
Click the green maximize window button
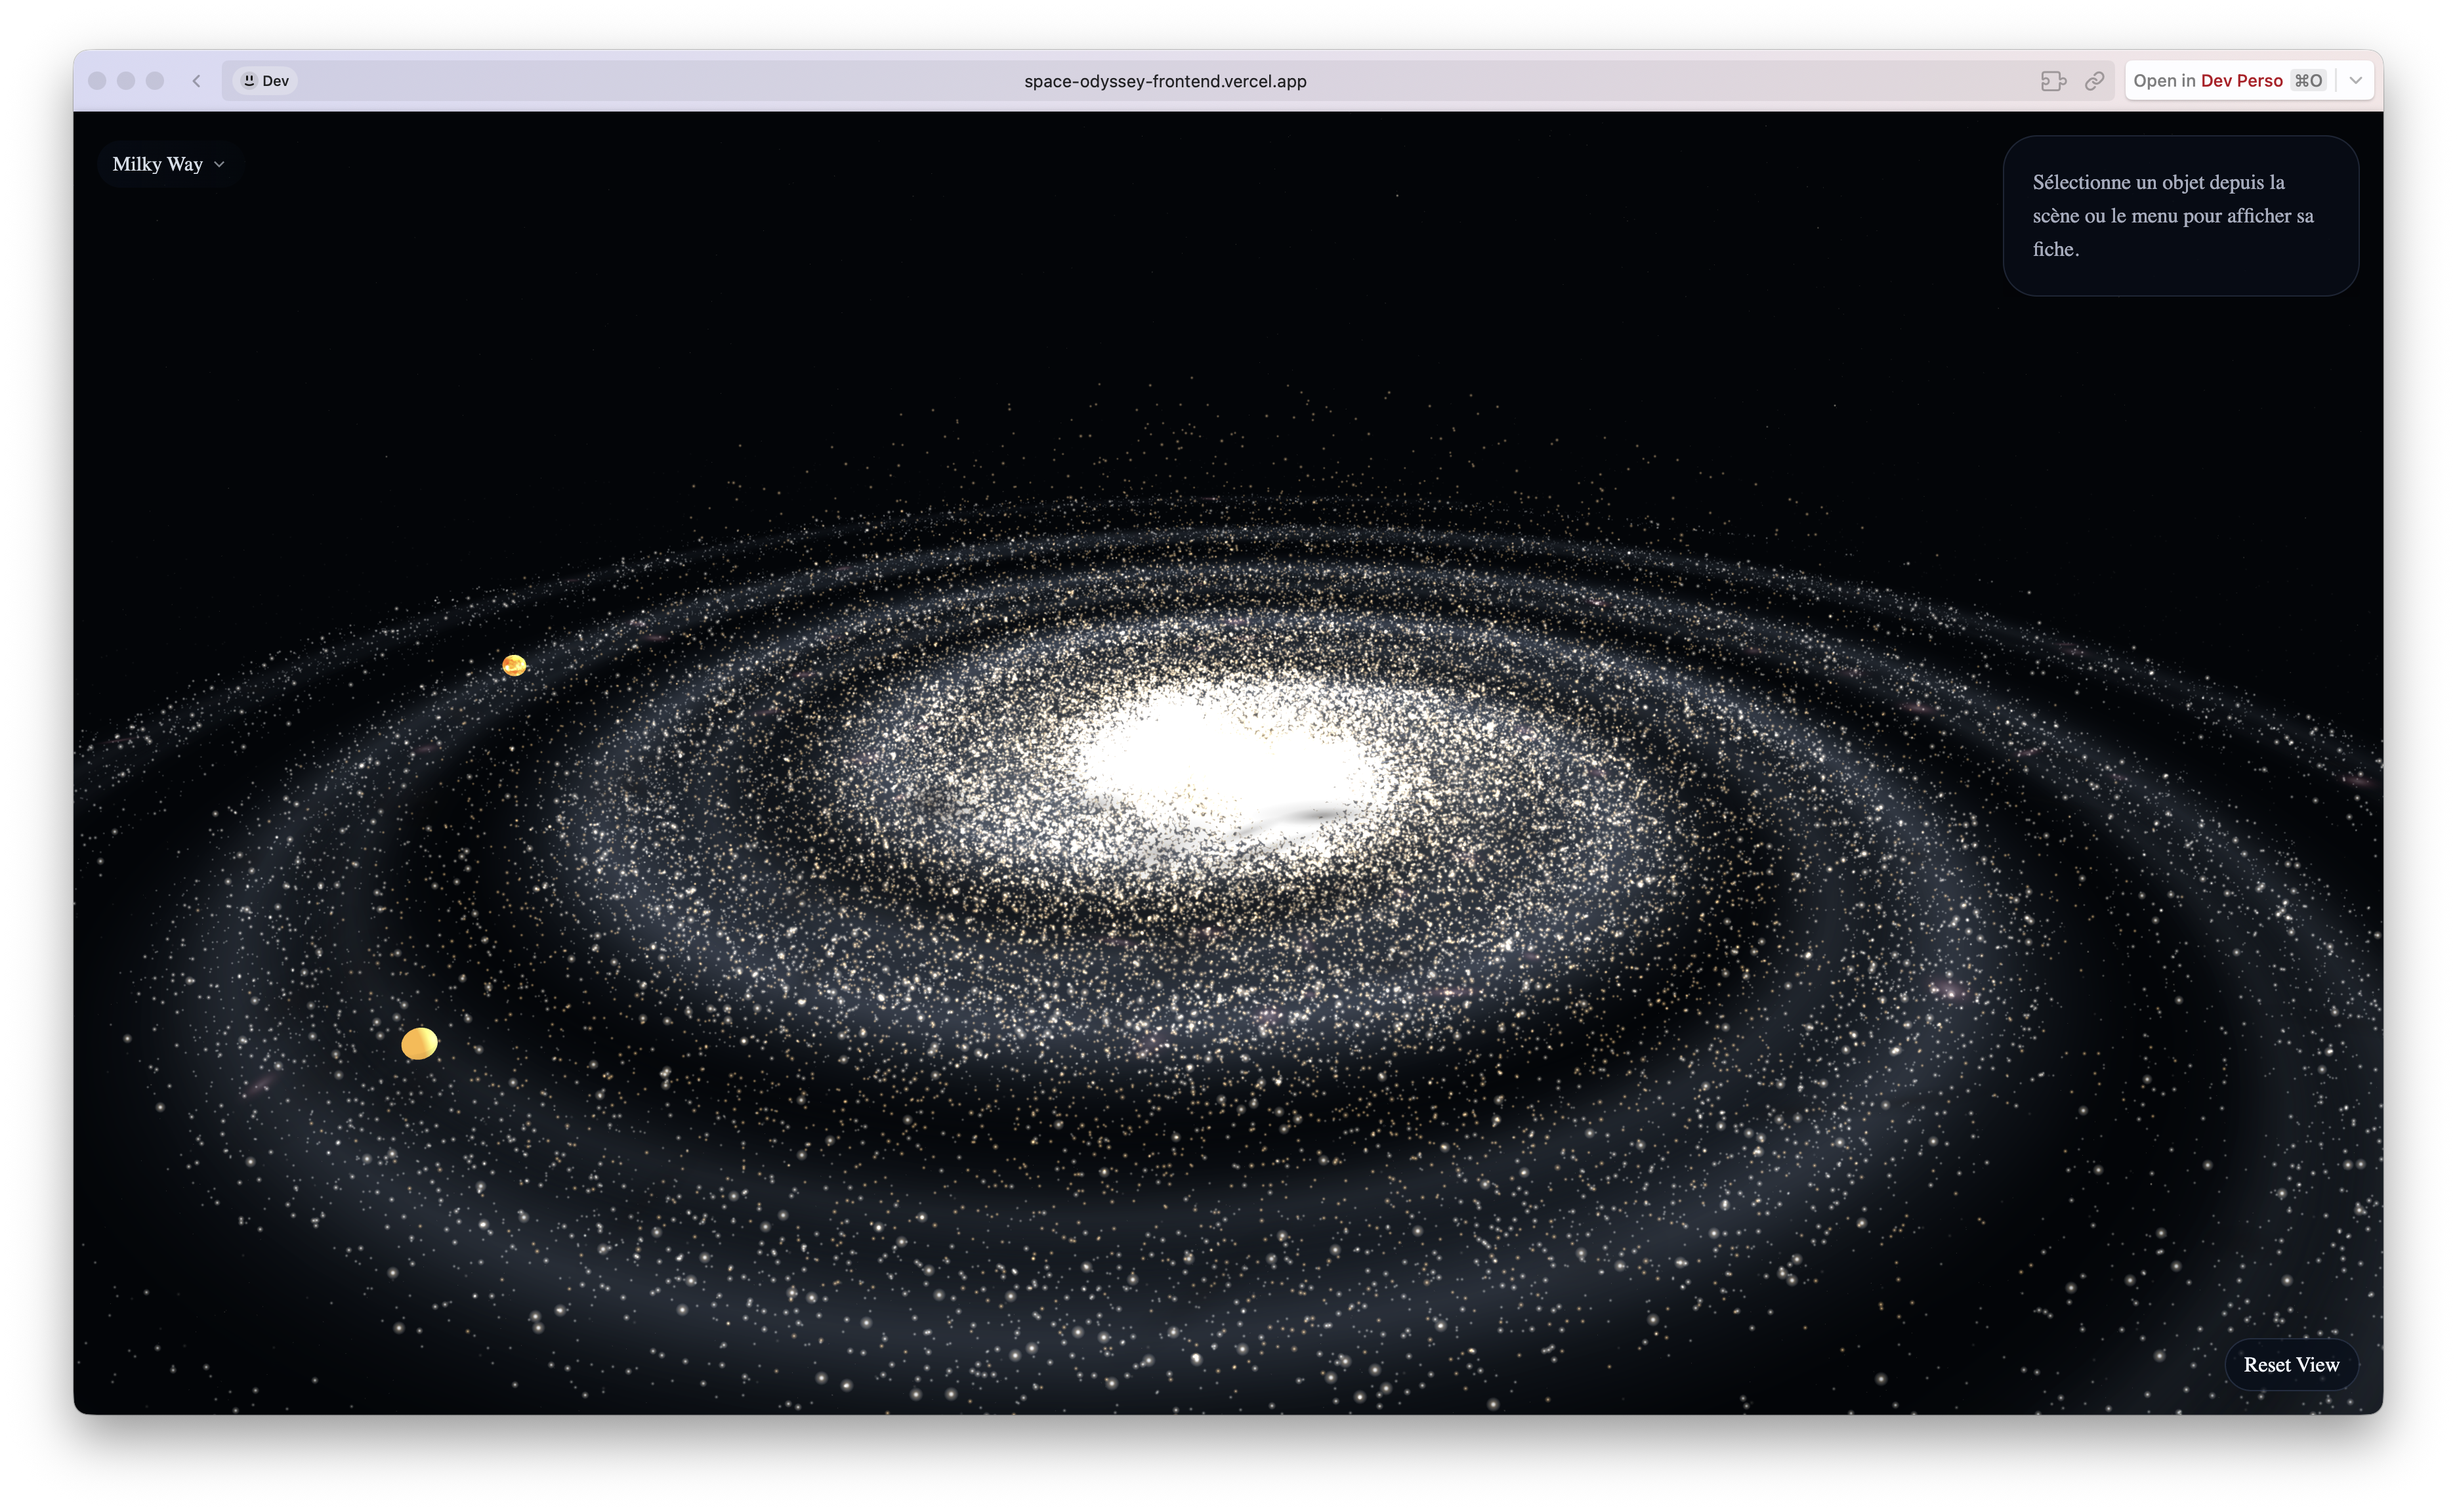(155, 81)
